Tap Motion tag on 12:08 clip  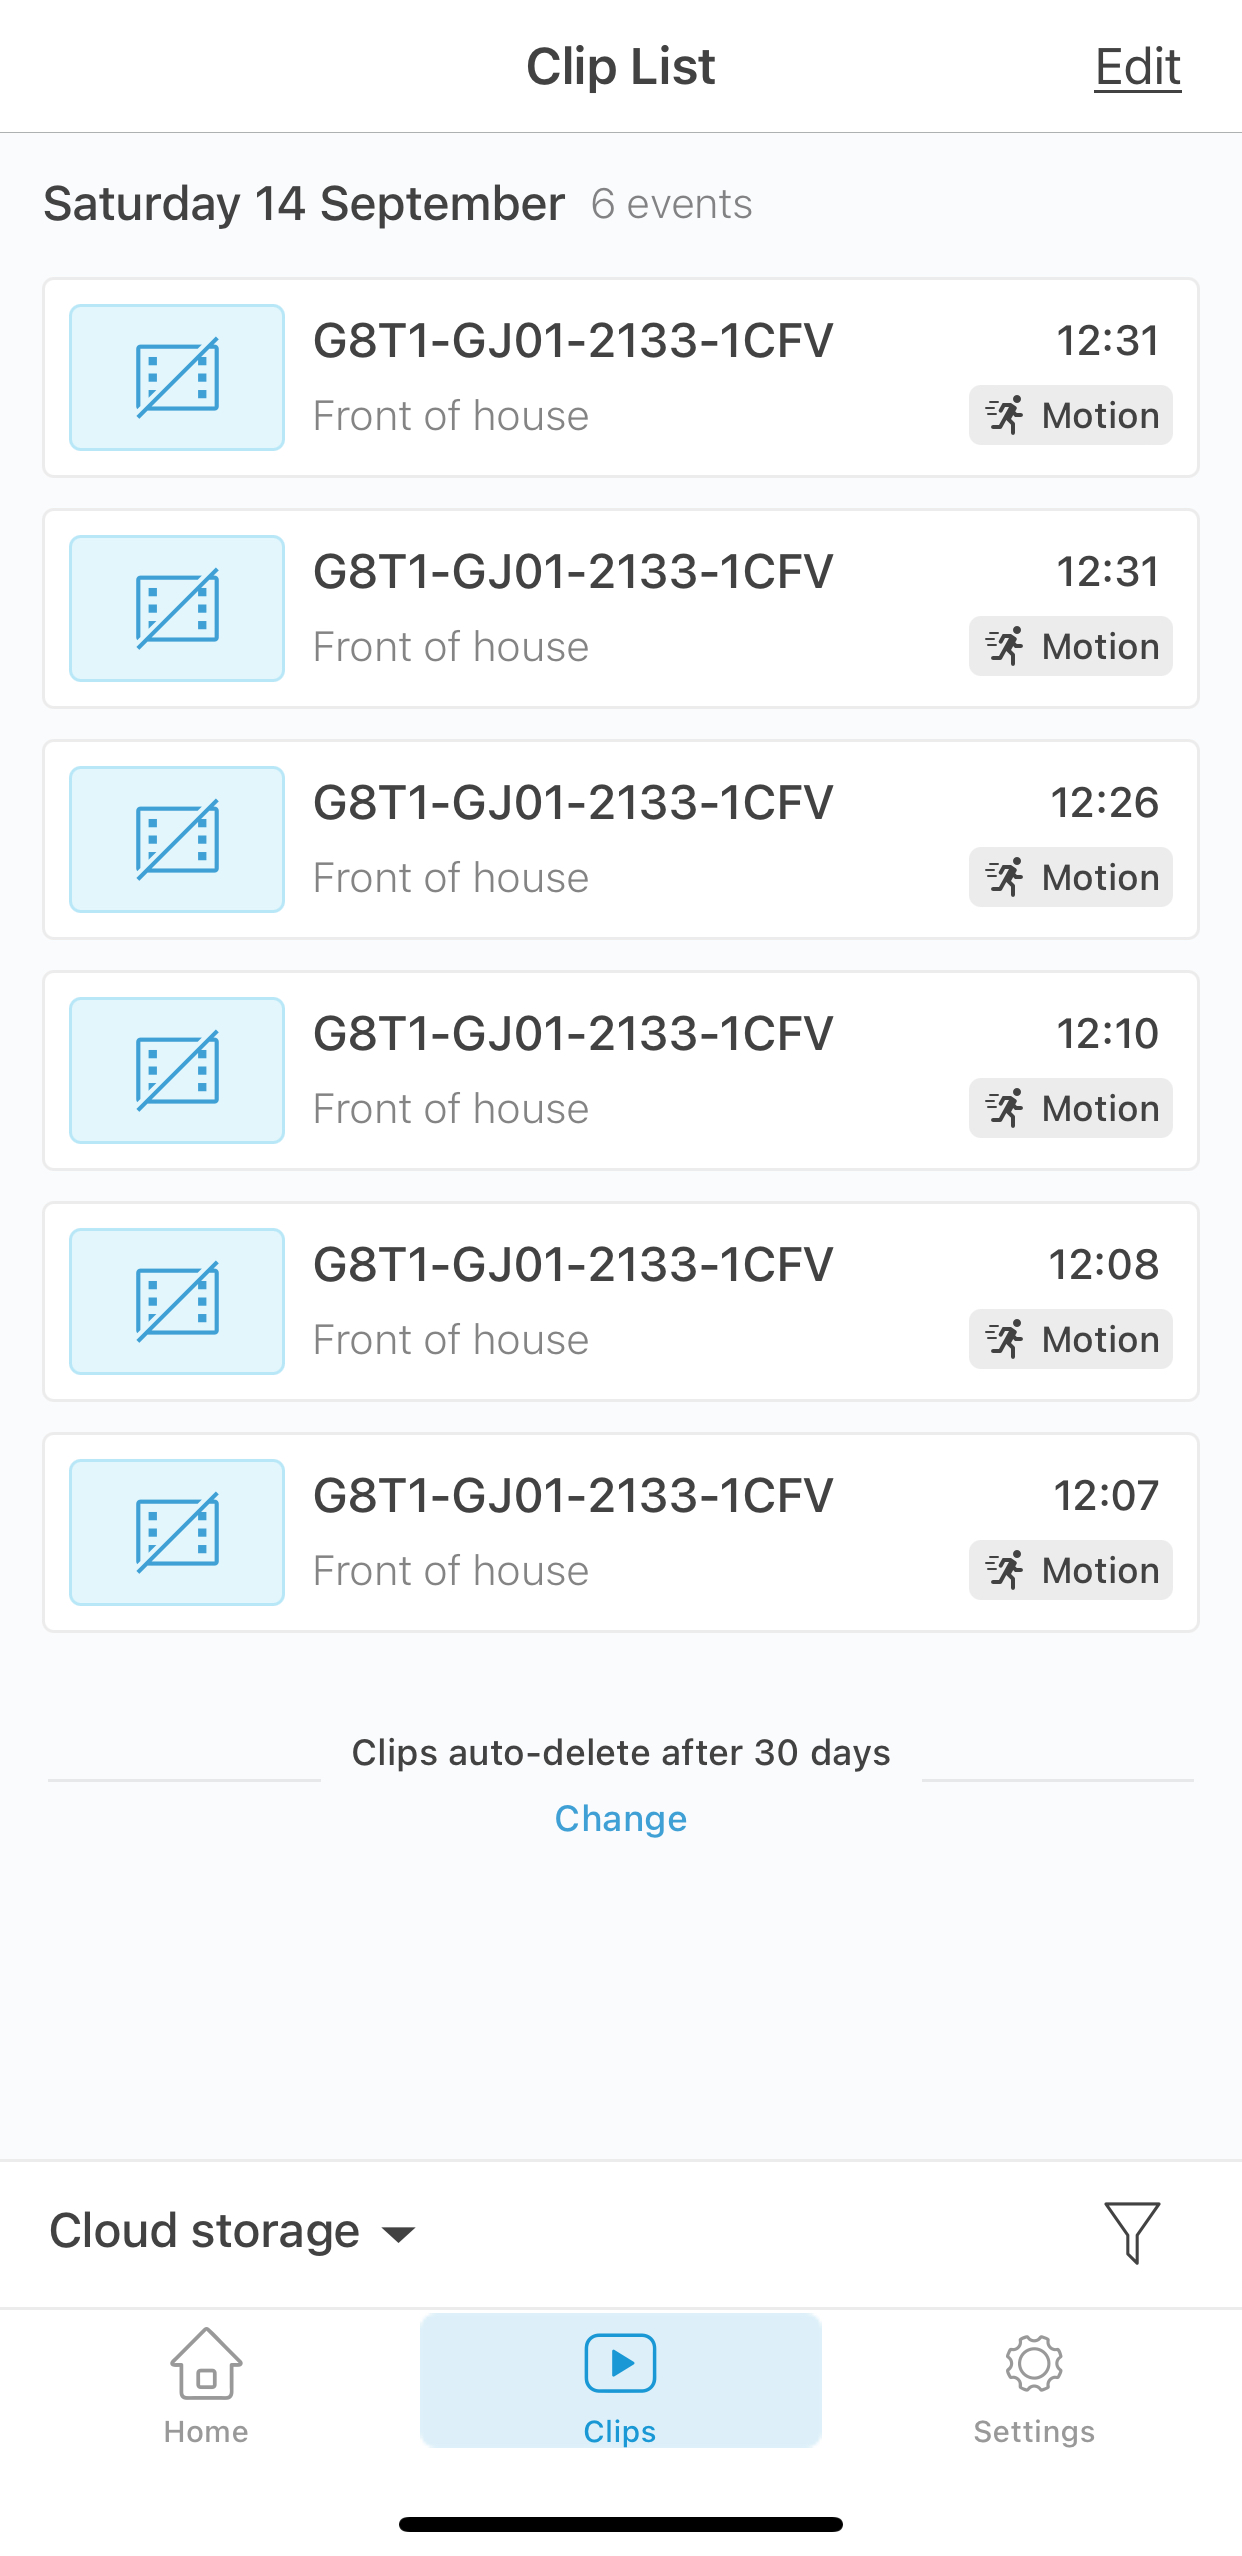point(1070,1339)
